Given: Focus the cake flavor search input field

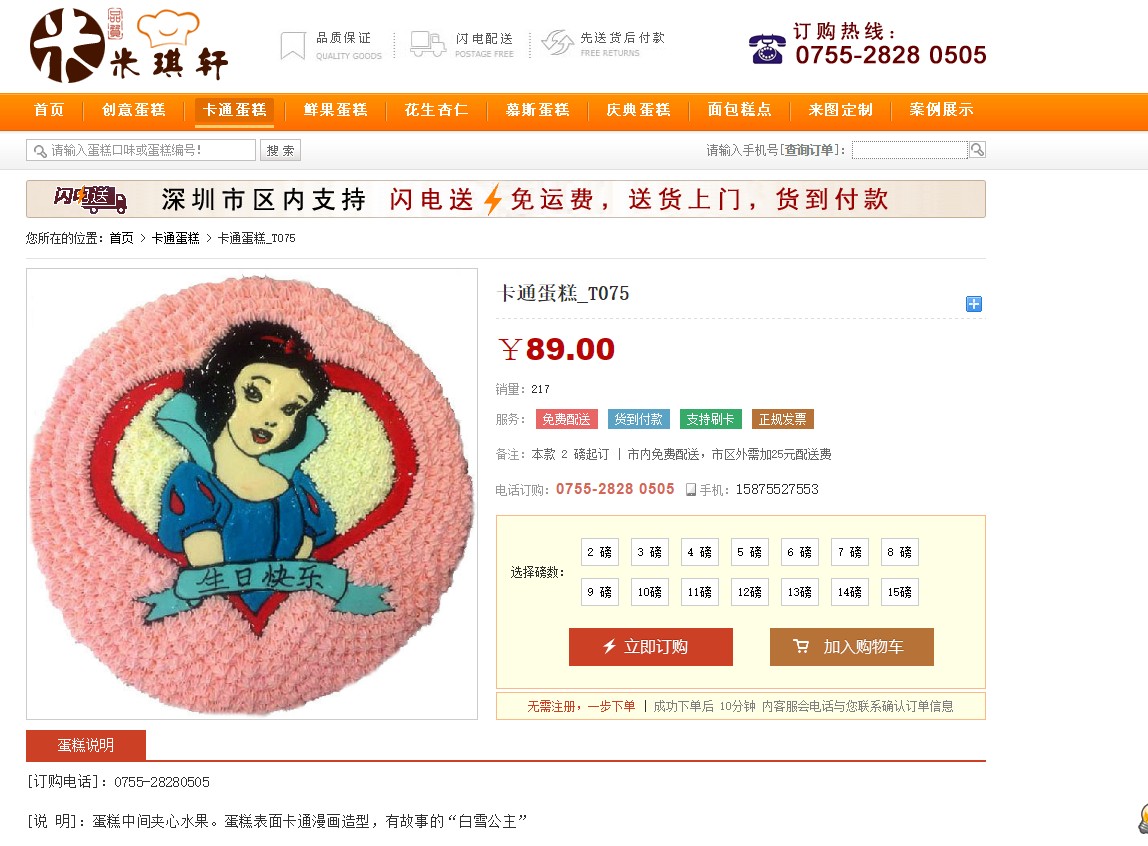Looking at the screenshot, I should 141,150.
